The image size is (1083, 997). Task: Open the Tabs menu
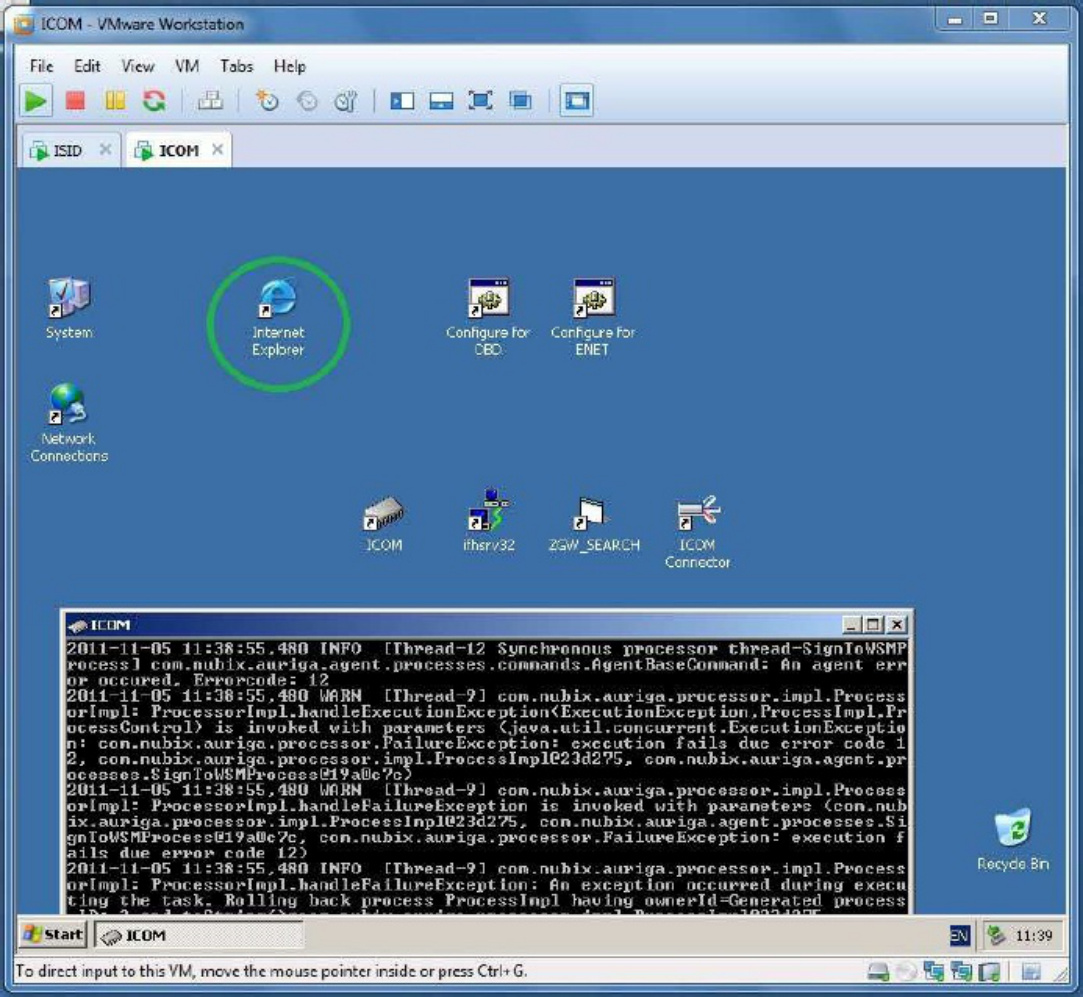236,66
